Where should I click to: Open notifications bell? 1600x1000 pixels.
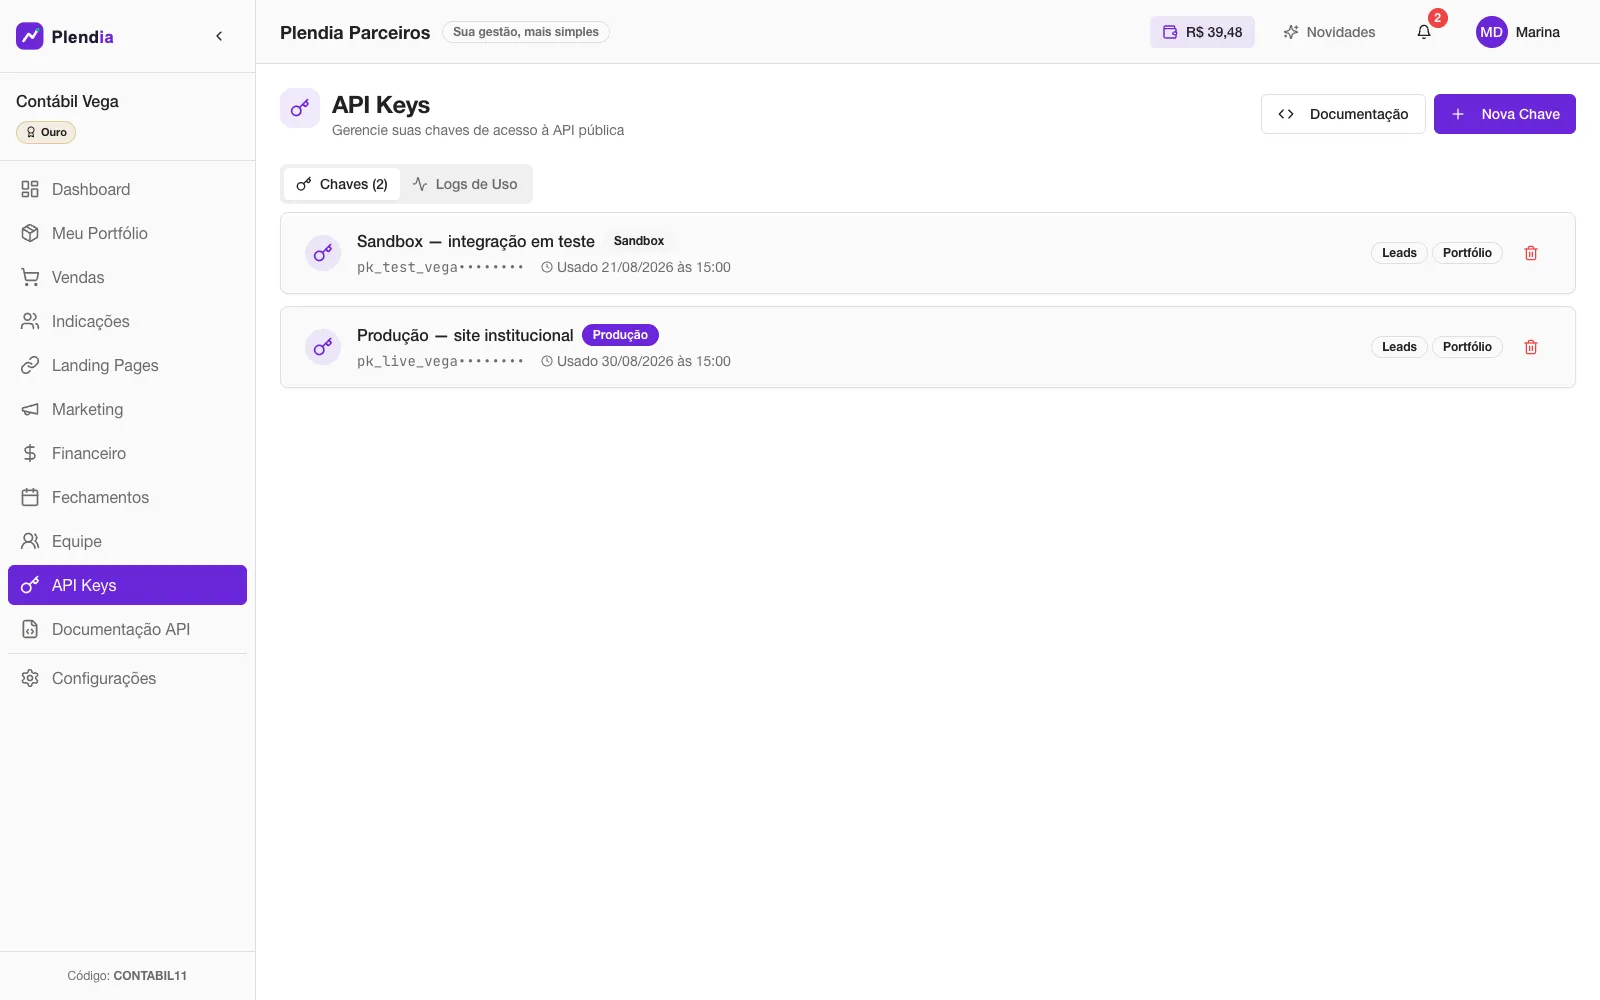pyautogui.click(x=1424, y=32)
